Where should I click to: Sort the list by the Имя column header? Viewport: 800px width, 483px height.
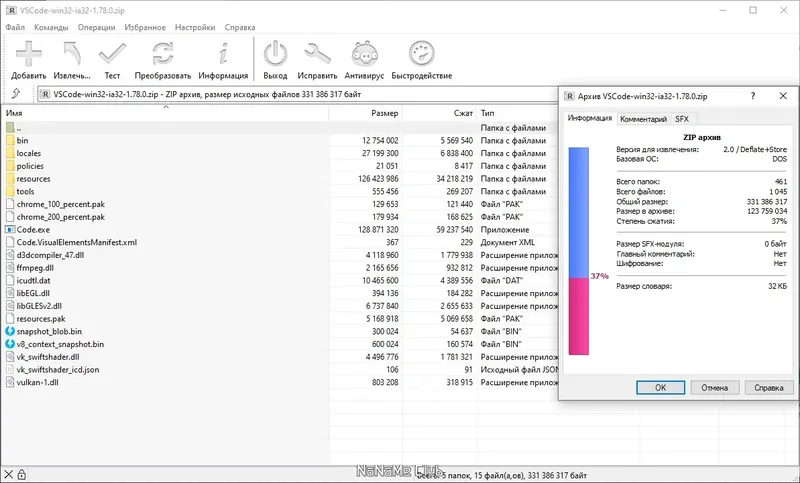point(165,113)
